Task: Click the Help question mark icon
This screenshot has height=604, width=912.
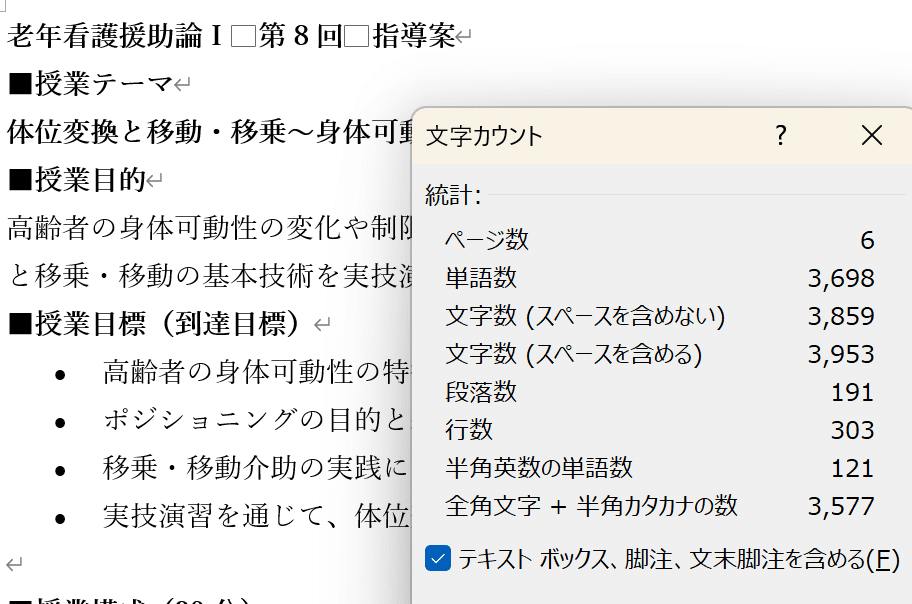Action: click(779, 135)
